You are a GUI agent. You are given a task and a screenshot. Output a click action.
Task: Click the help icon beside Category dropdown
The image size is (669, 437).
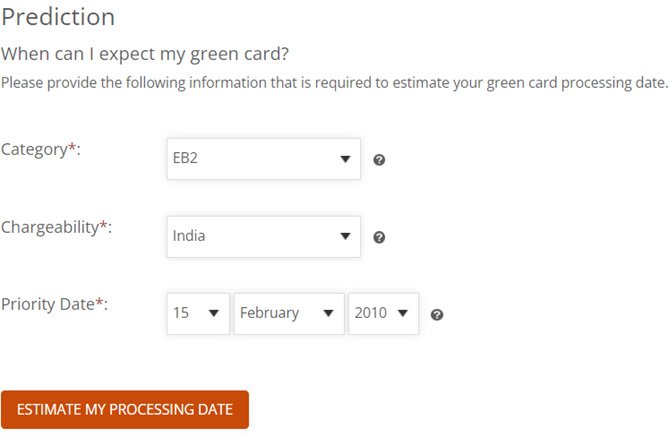[x=379, y=160]
